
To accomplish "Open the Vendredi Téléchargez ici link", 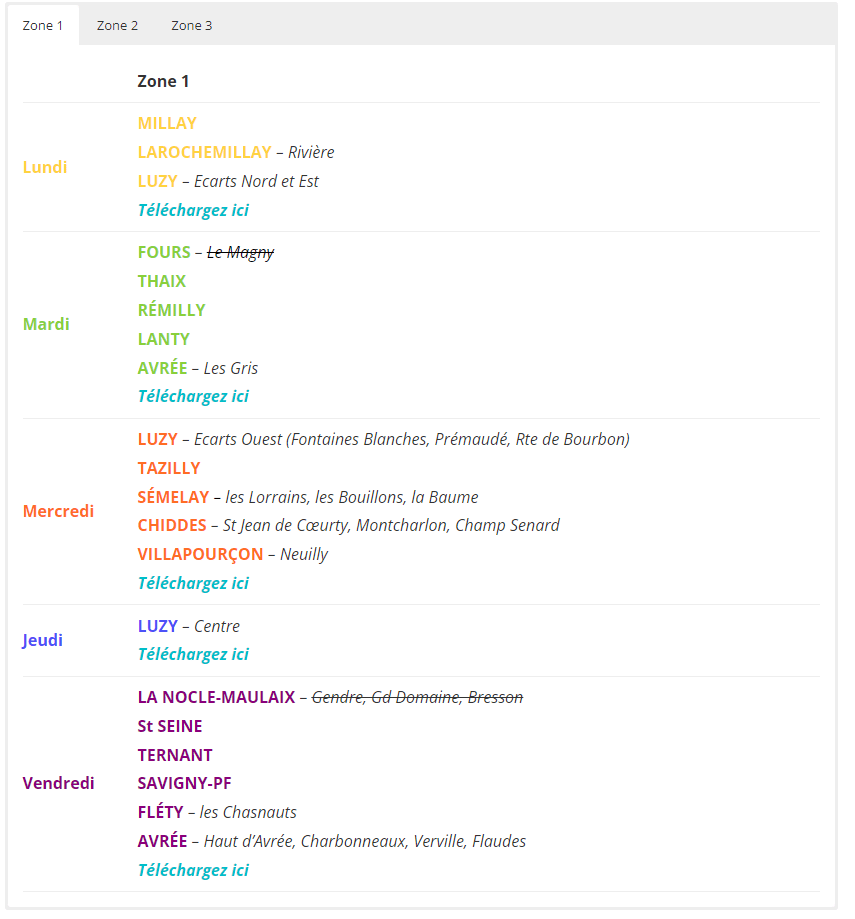I will coord(193,870).
